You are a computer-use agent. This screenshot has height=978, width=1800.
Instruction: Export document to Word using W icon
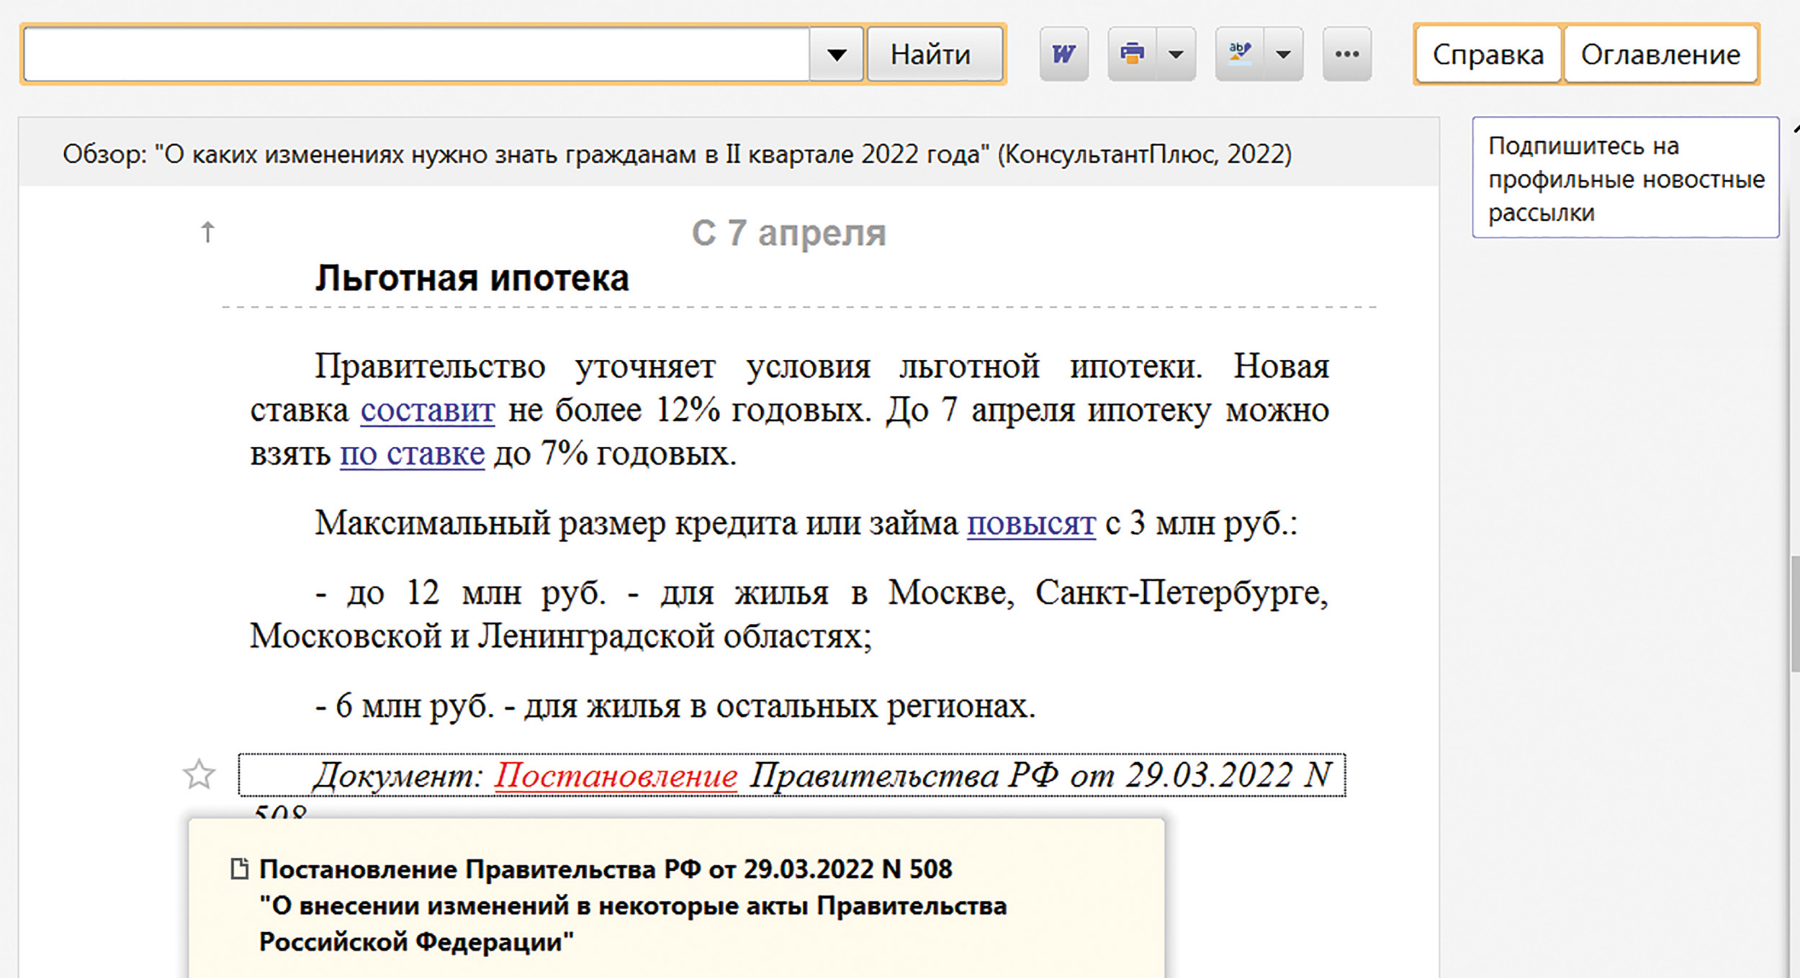coord(1063,54)
